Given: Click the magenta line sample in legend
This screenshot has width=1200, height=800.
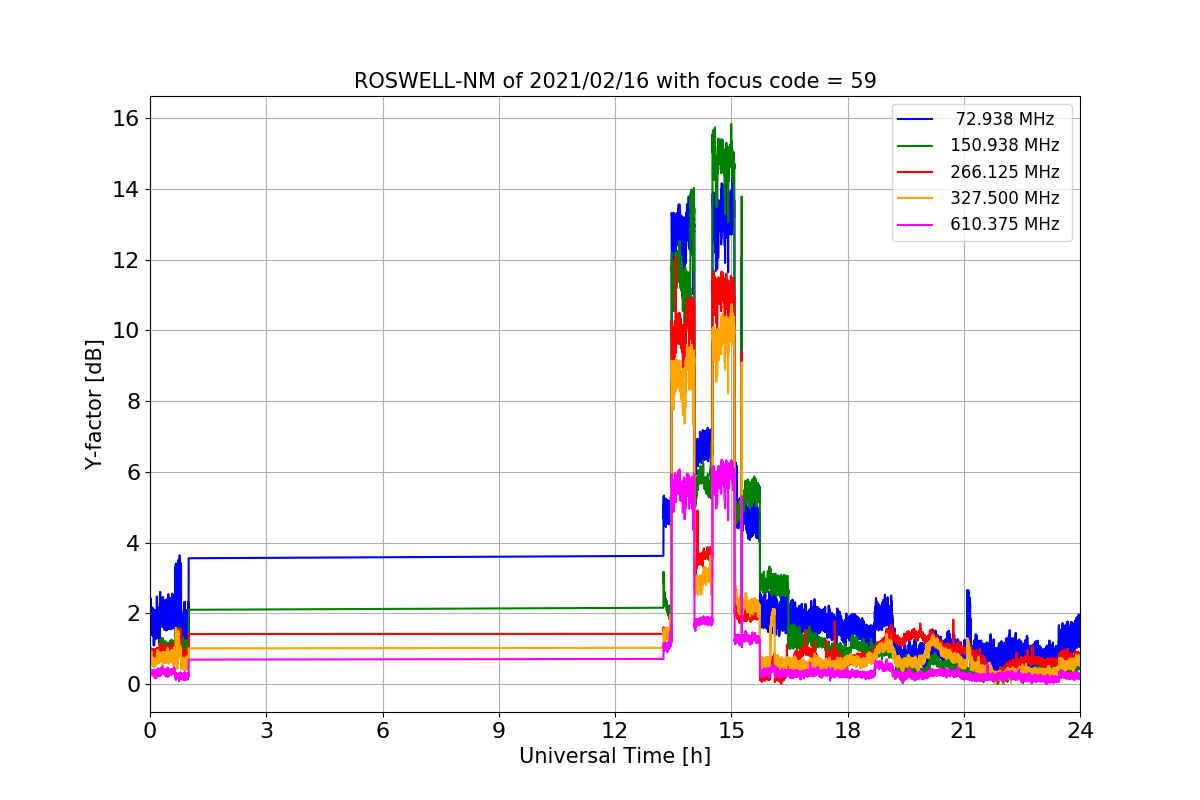Looking at the screenshot, I should (x=915, y=225).
